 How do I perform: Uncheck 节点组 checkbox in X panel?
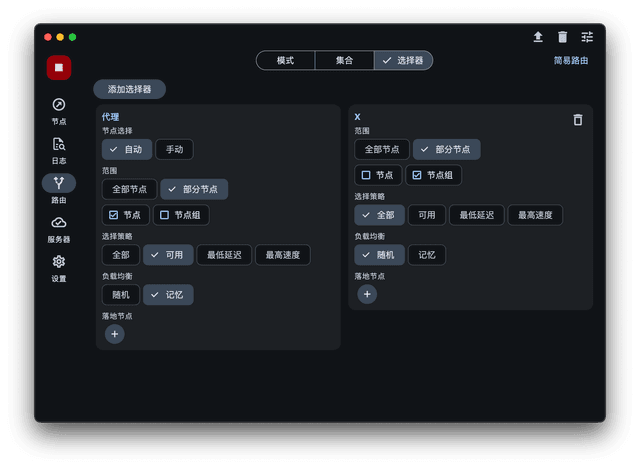click(433, 175)
